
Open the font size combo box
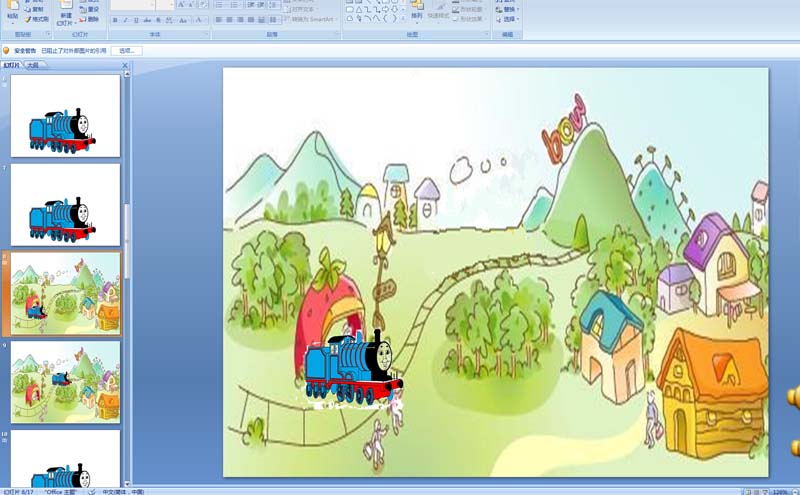click(165, 5)
